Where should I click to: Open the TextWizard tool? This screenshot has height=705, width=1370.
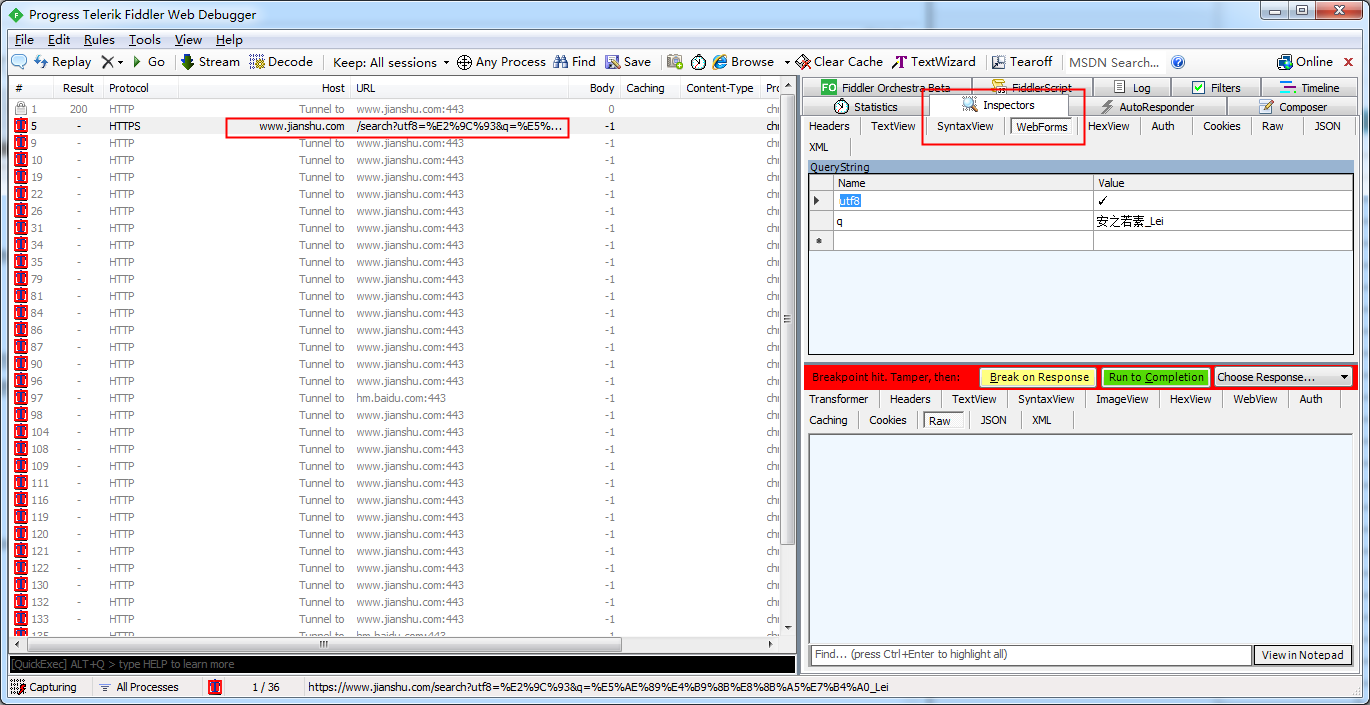pos(934,62)
